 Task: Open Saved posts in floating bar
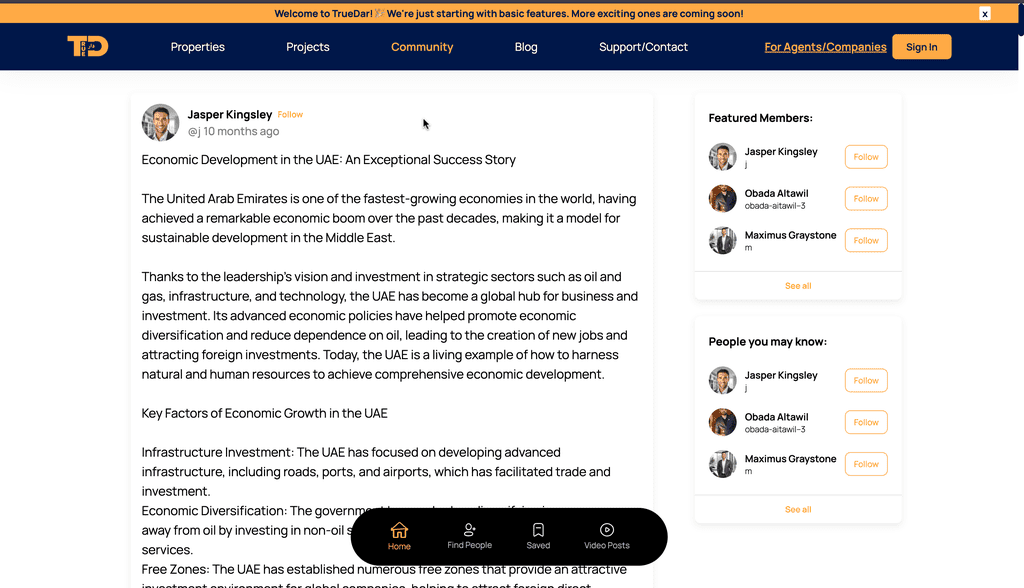point(538,536)
